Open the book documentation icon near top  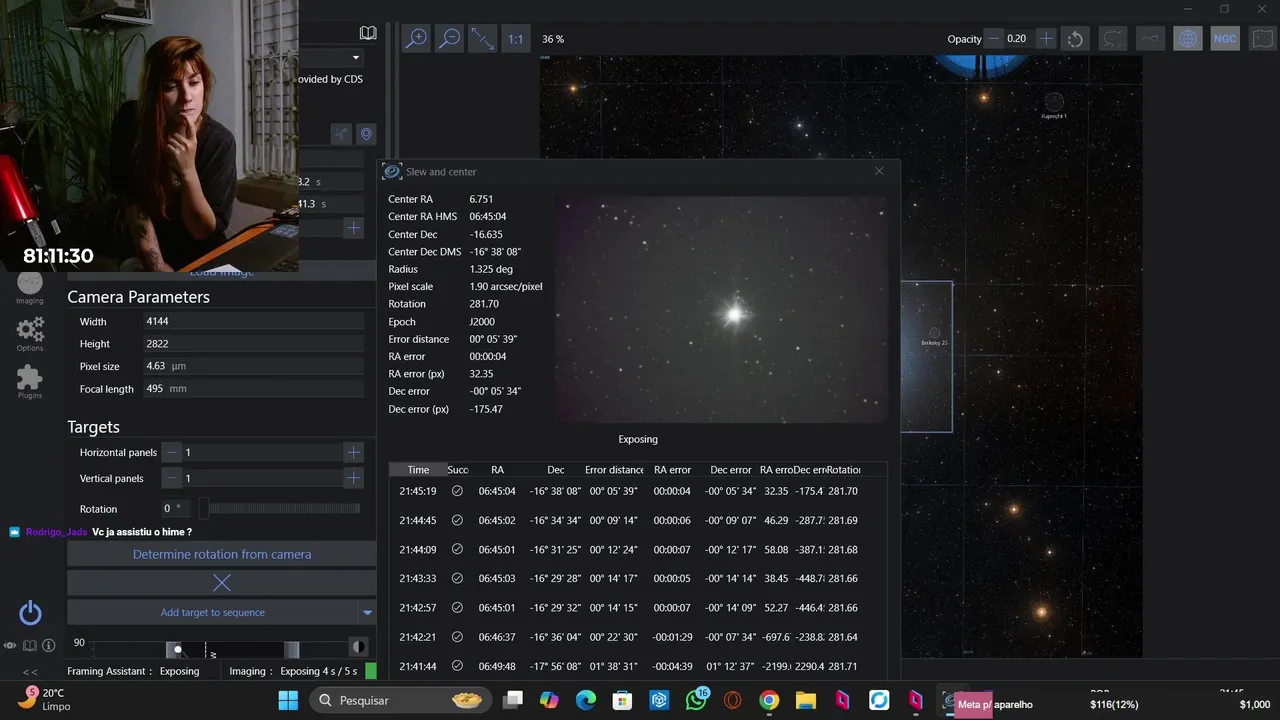[x=368, y=33]
